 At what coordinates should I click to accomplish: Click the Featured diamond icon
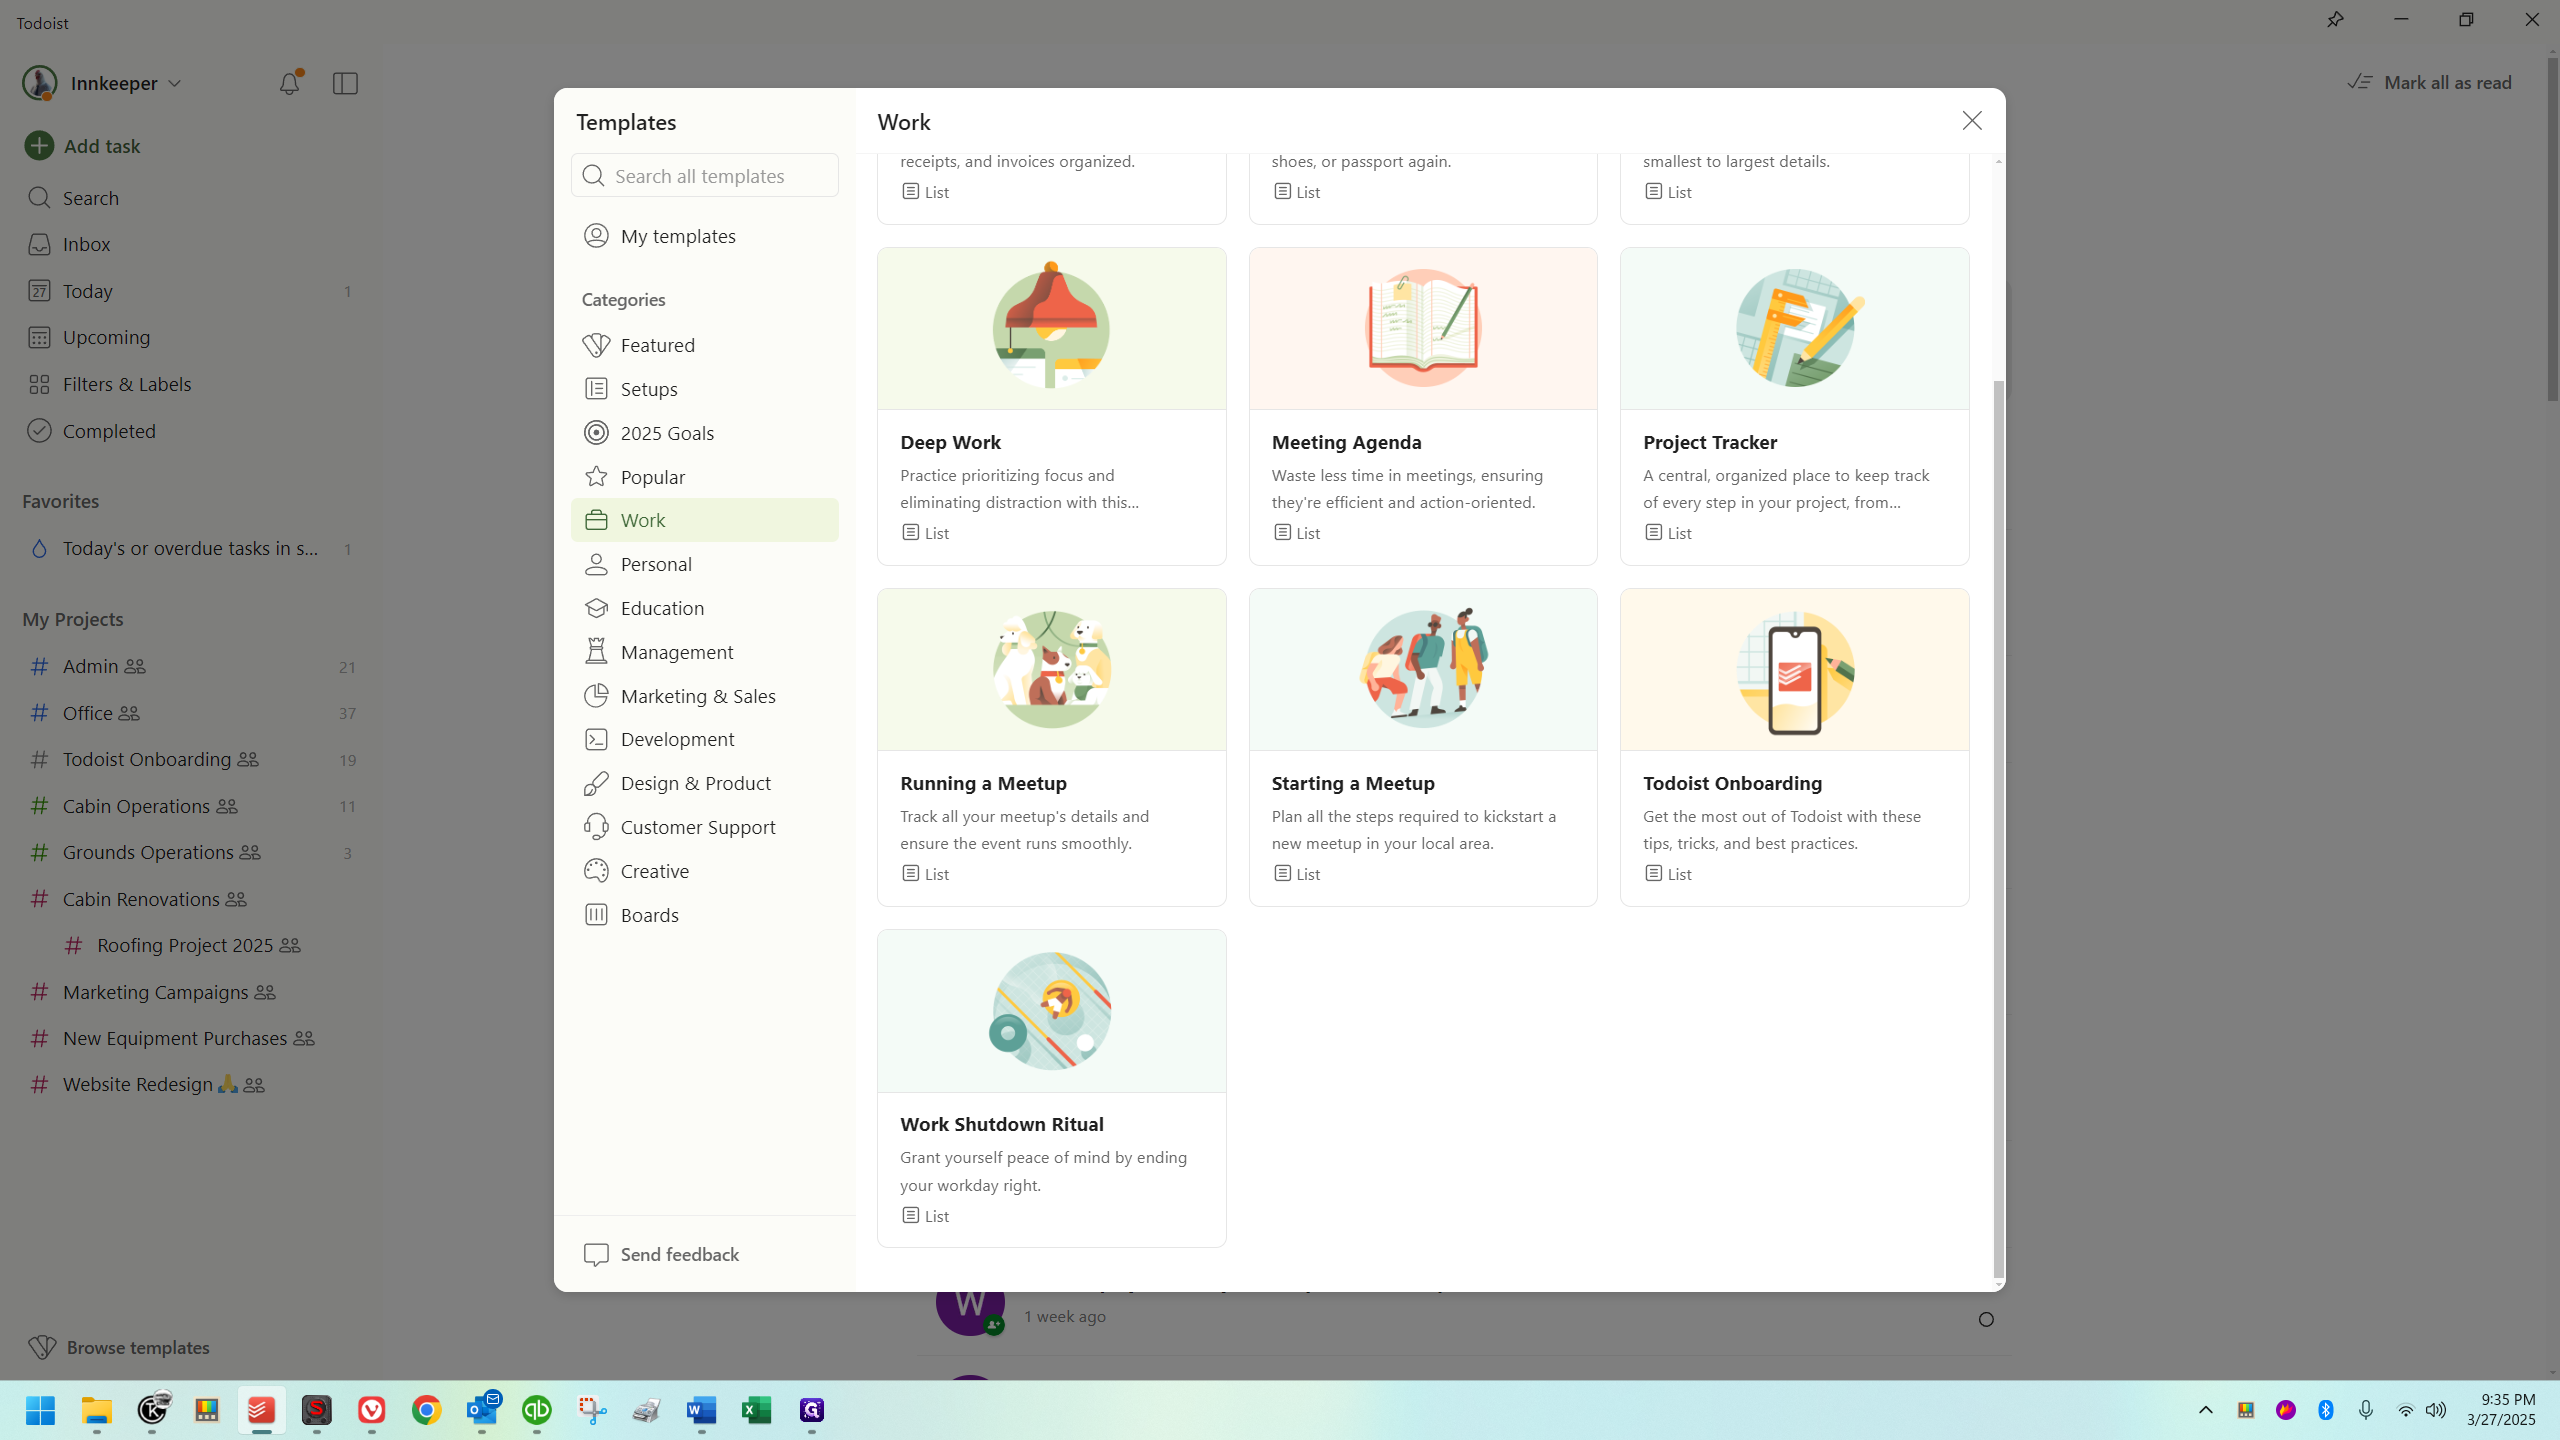point(596,345)
